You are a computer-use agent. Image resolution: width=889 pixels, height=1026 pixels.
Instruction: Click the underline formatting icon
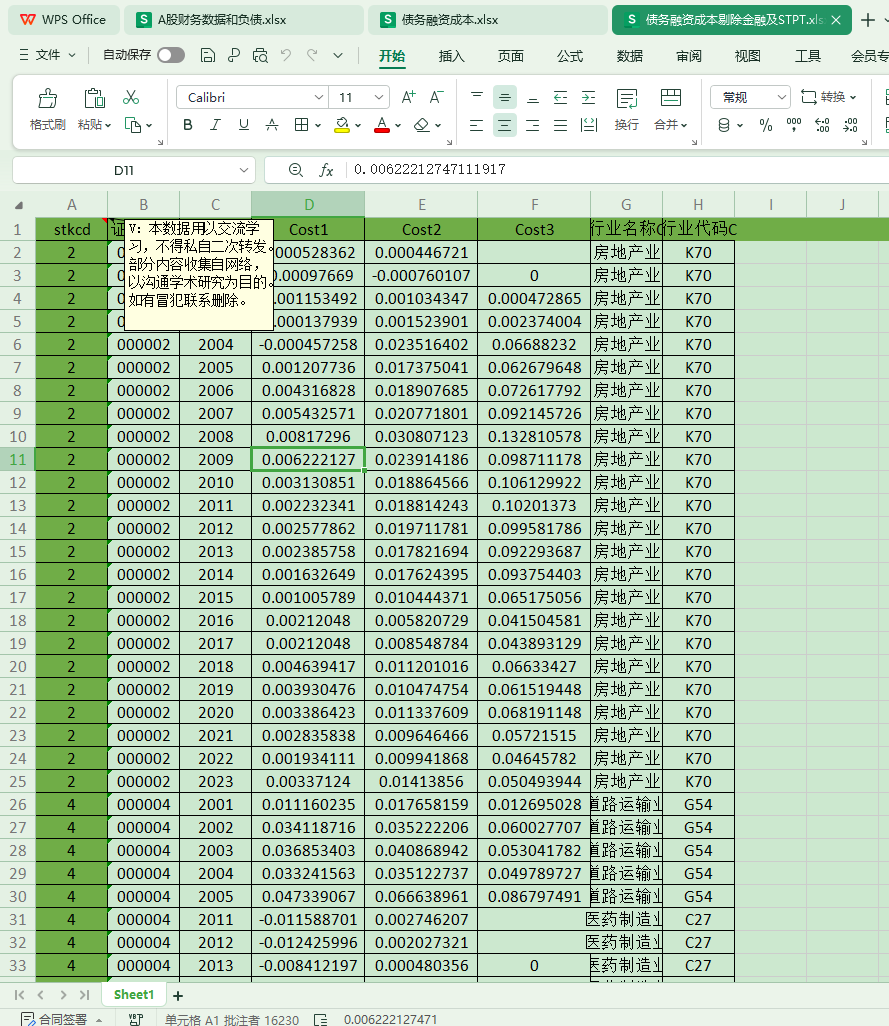tap(243, 125)
